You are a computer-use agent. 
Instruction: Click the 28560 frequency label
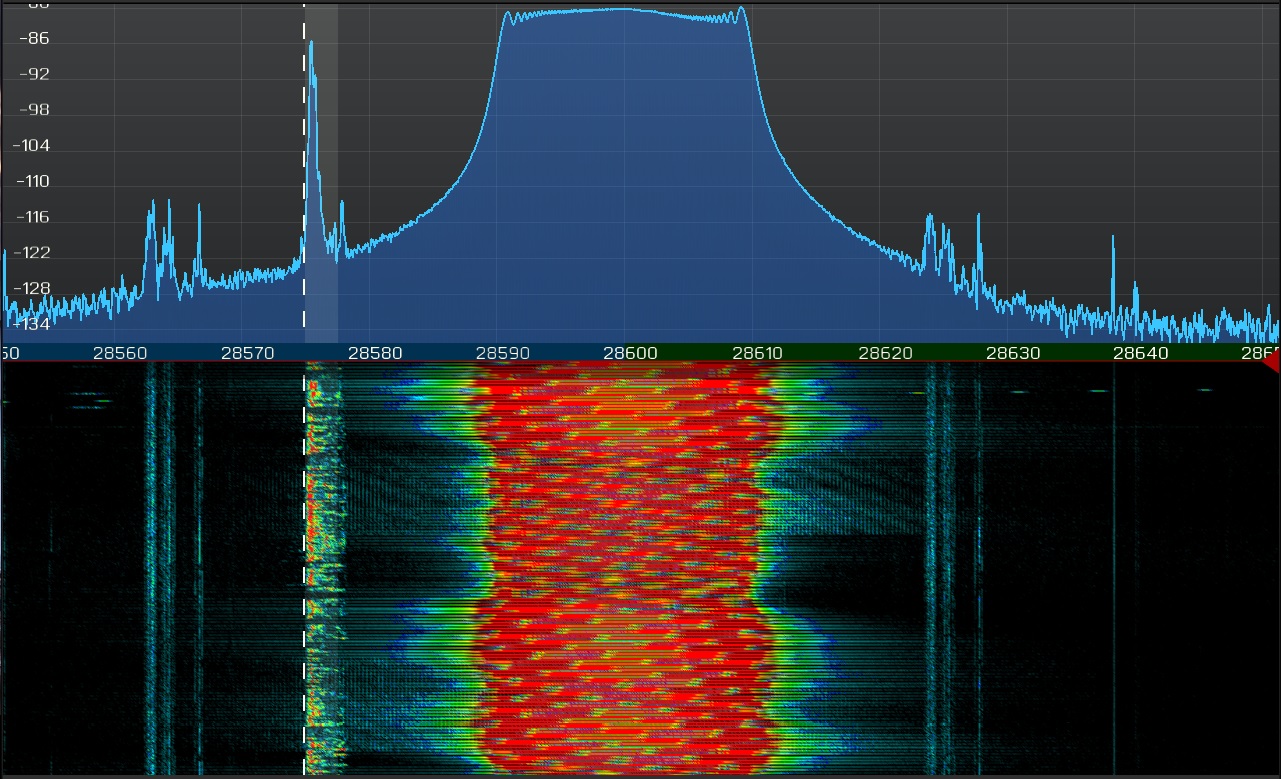[115, 353]
